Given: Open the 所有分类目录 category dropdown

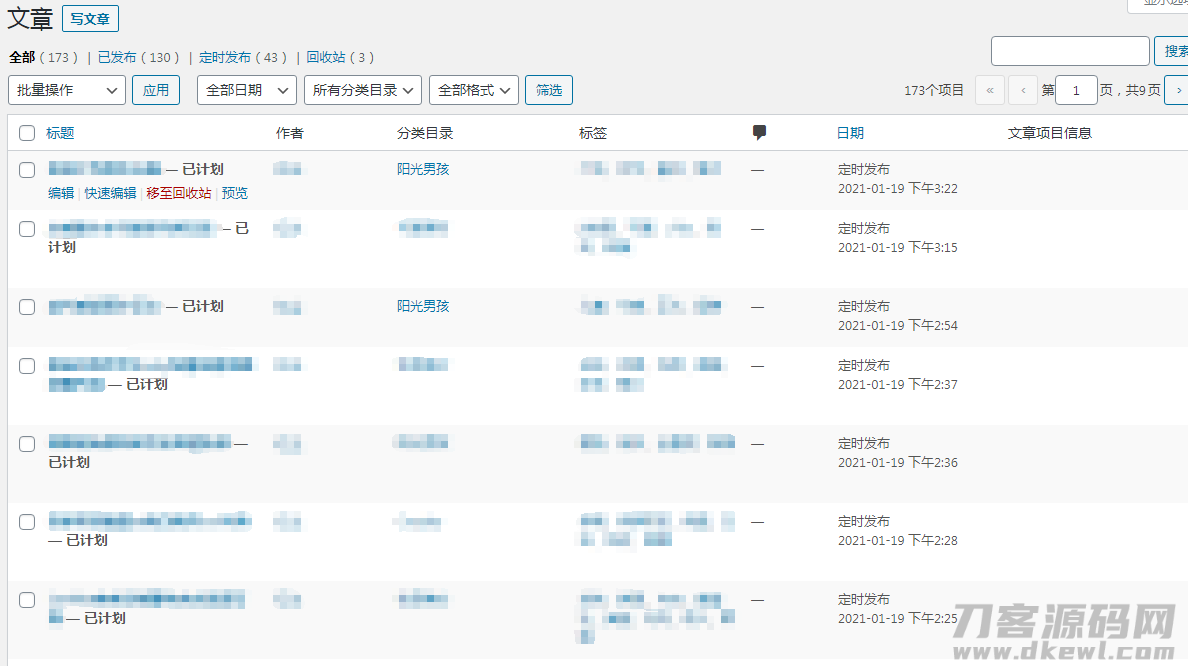Looking at the screenshot, I should pos(362,90).
